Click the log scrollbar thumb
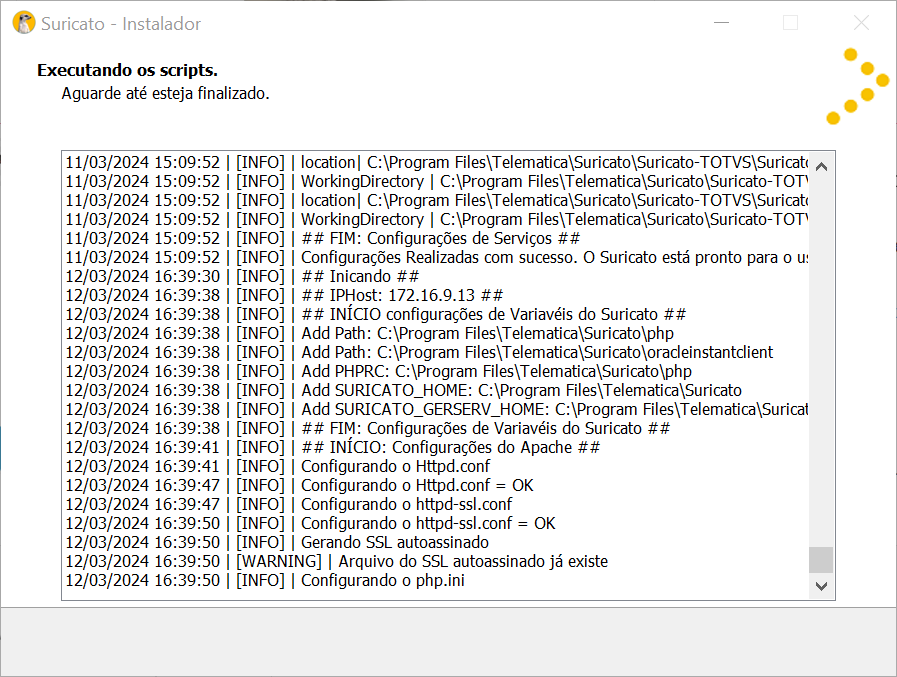The width and height of the screenshot is (897, 677). [x=821, y=560]
